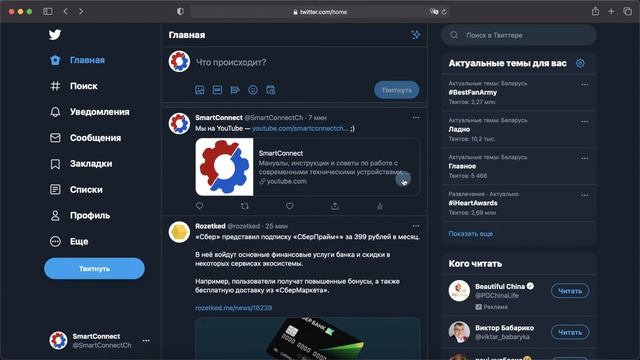640x360 pixels.
Task: Open the Safari share button
Action: coord(596,11)
